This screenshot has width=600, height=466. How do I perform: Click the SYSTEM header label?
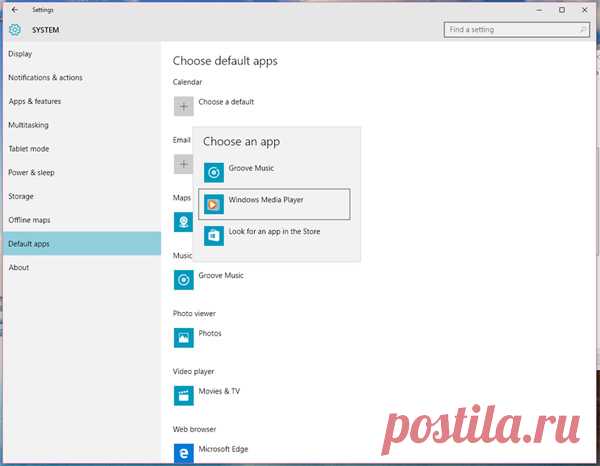46,30
